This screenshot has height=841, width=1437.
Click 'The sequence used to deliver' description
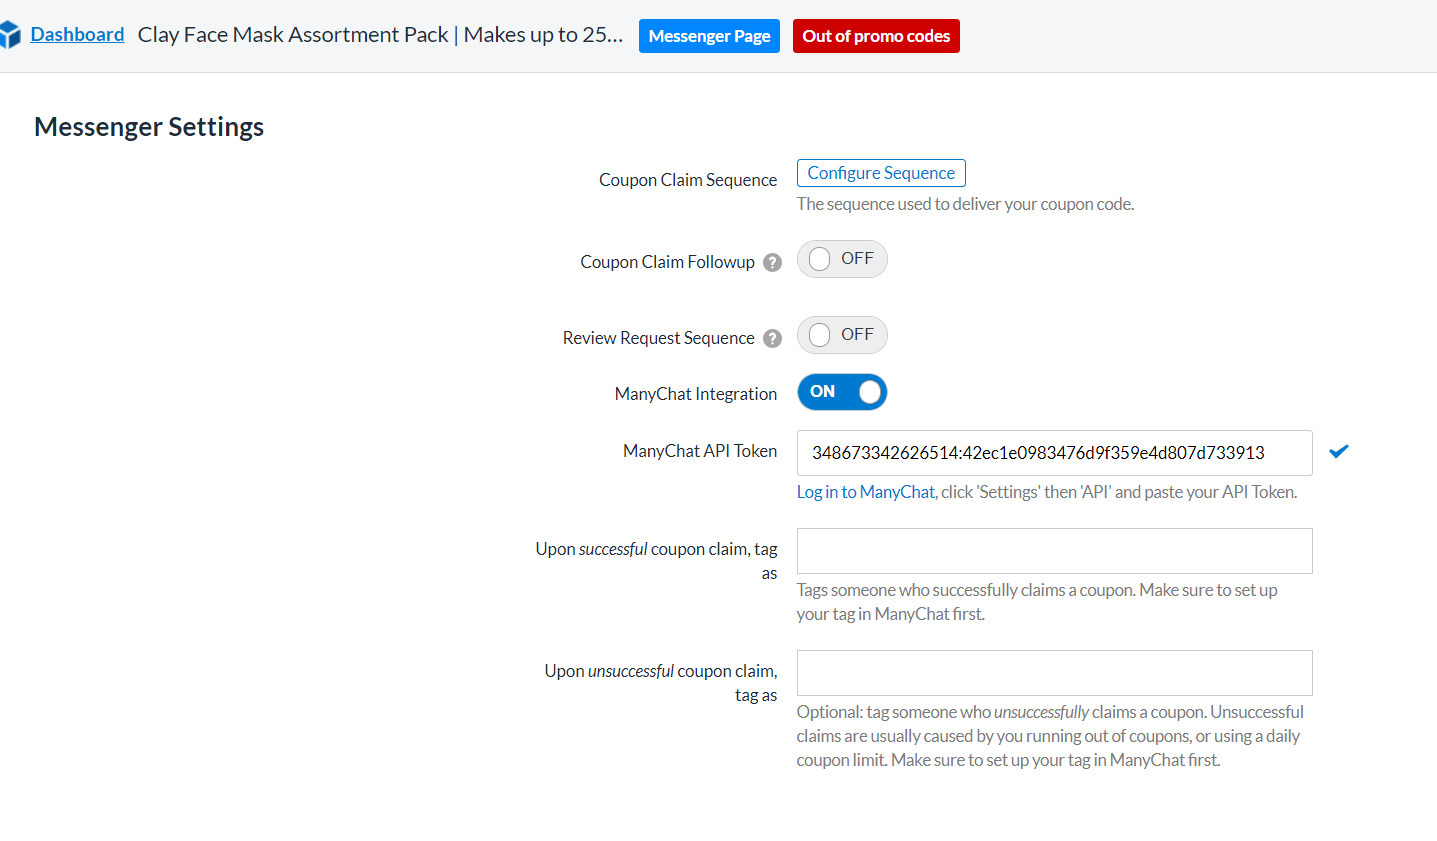pos(965,204)
